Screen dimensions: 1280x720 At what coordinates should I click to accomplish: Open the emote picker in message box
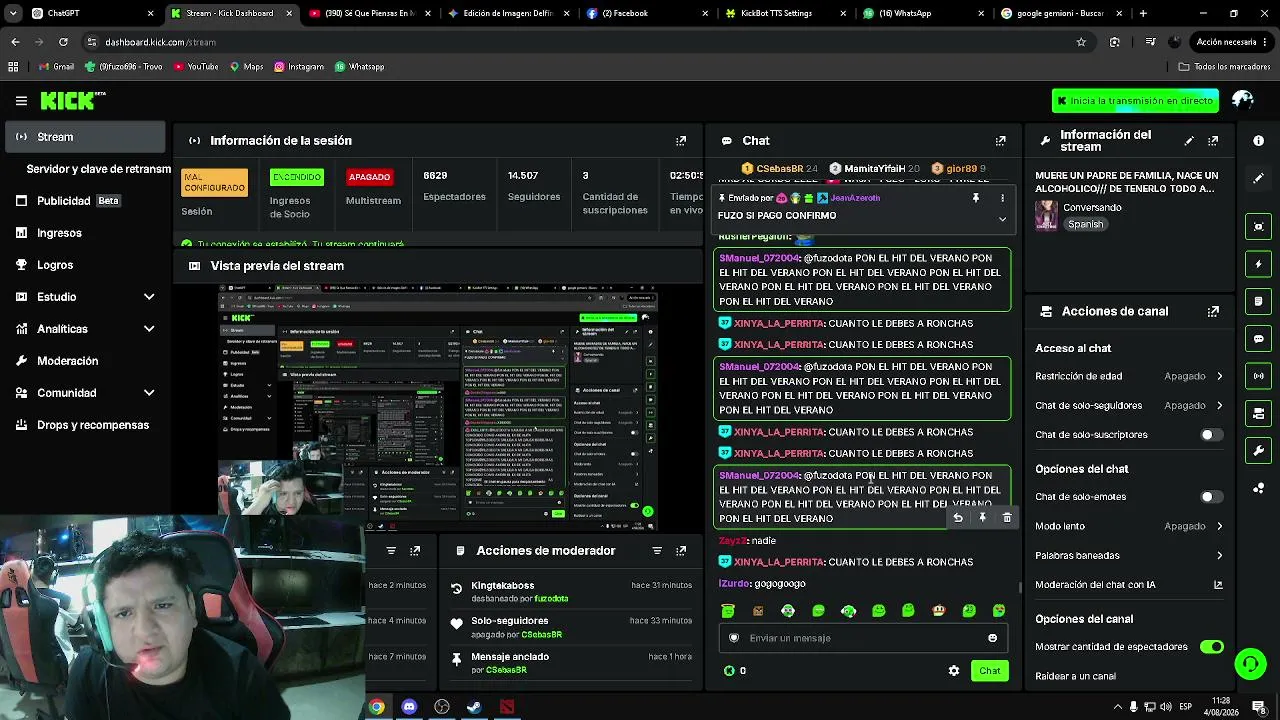[x=992, y=638]
